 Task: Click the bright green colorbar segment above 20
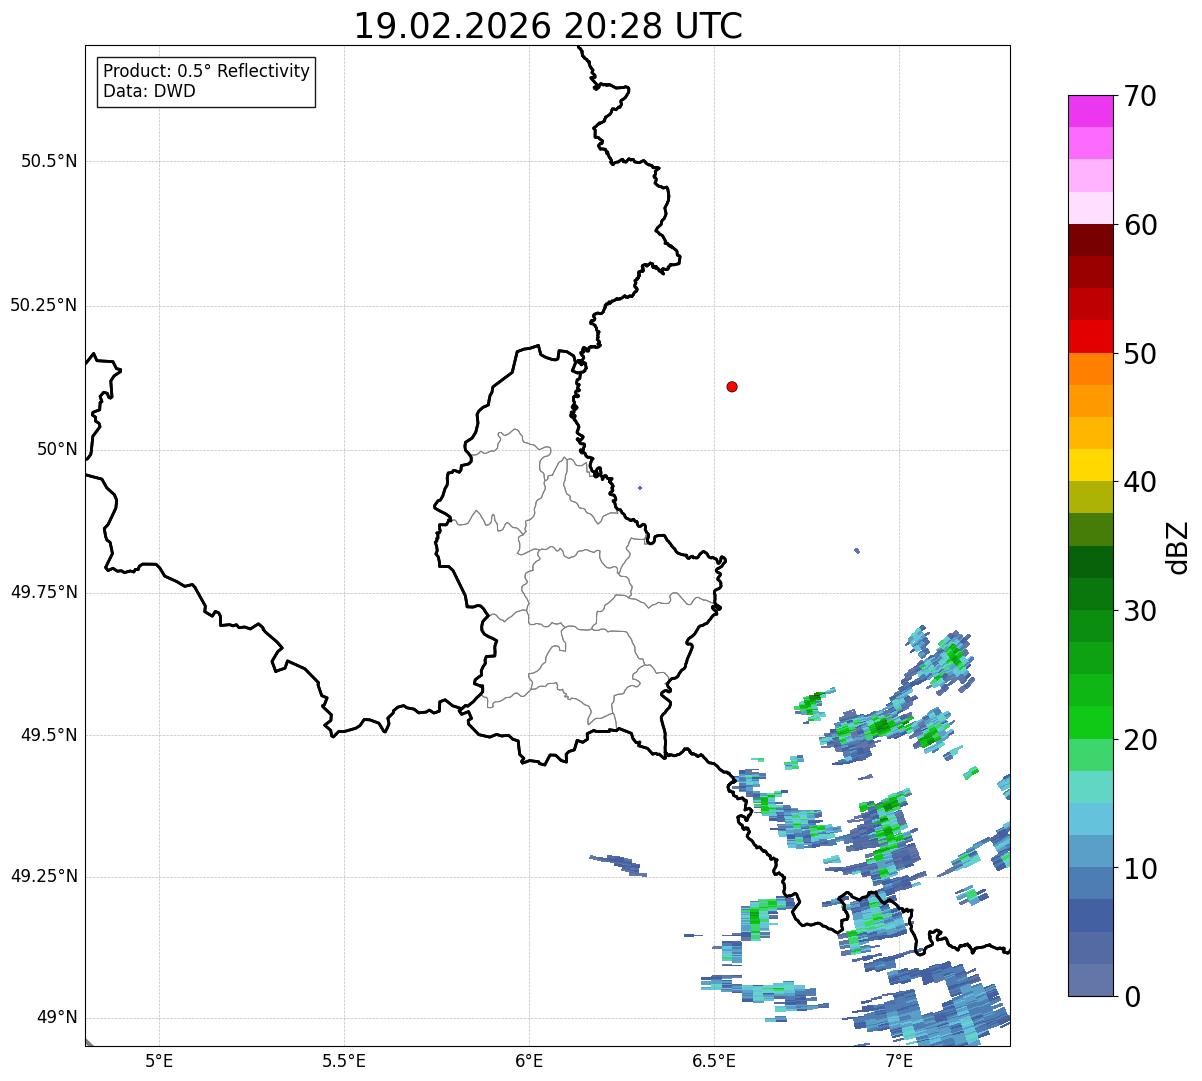(1090, 723)
